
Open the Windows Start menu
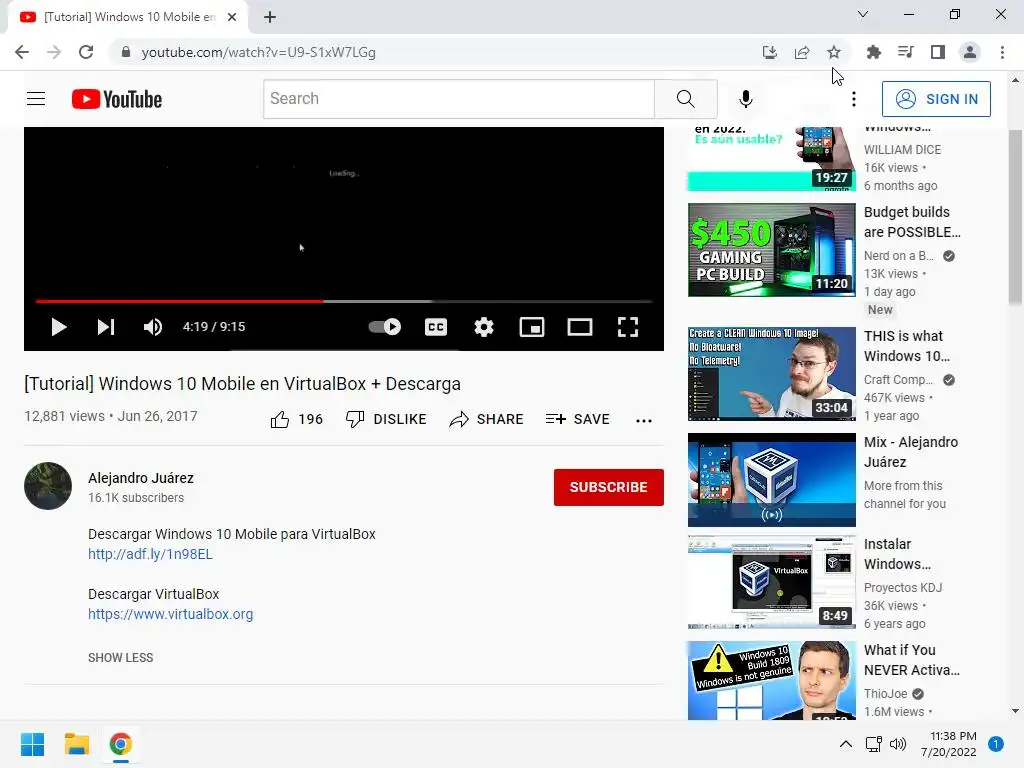(x=32, y=744)
